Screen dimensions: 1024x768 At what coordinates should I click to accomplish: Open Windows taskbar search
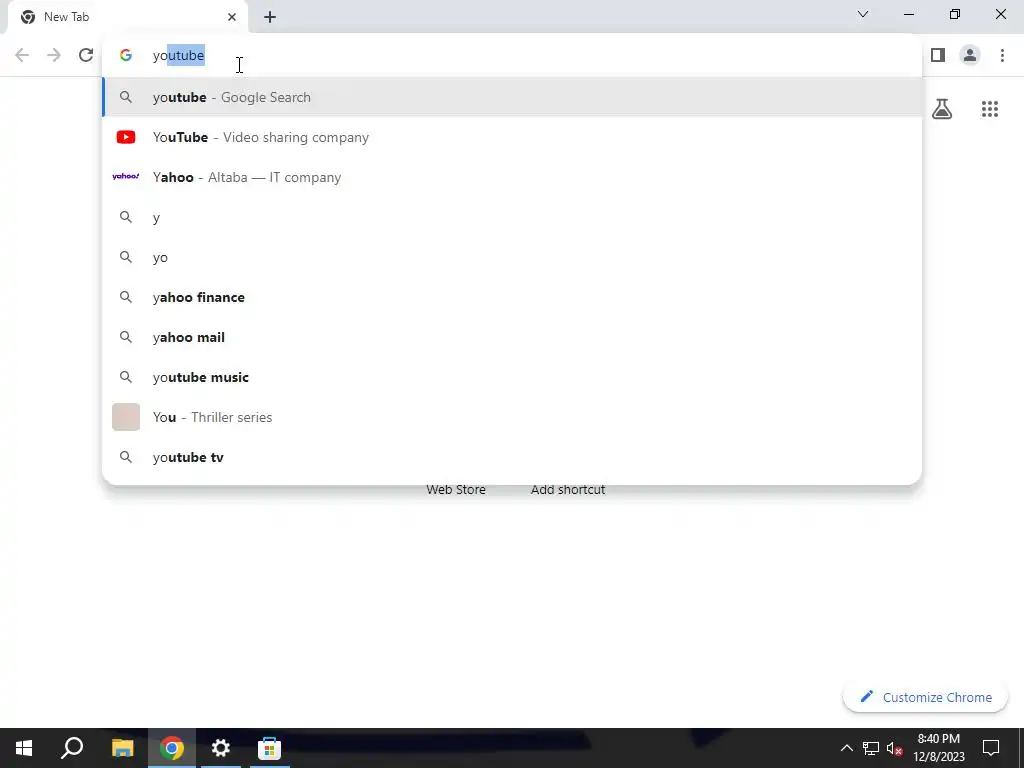(72, 748)
